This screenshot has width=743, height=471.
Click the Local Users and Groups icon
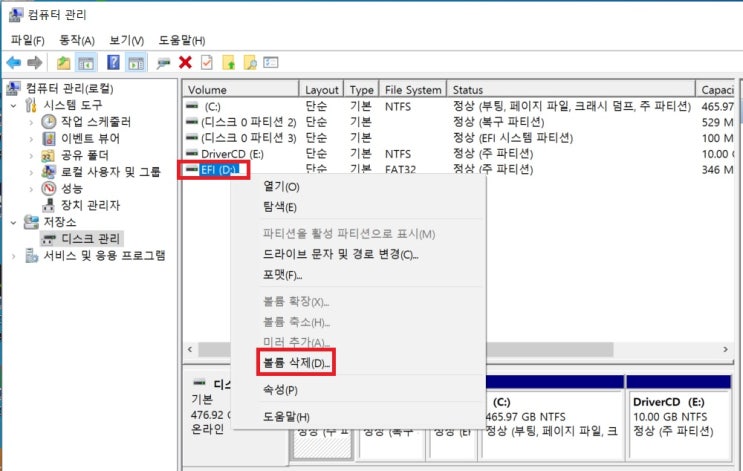(x=48, y=172)
